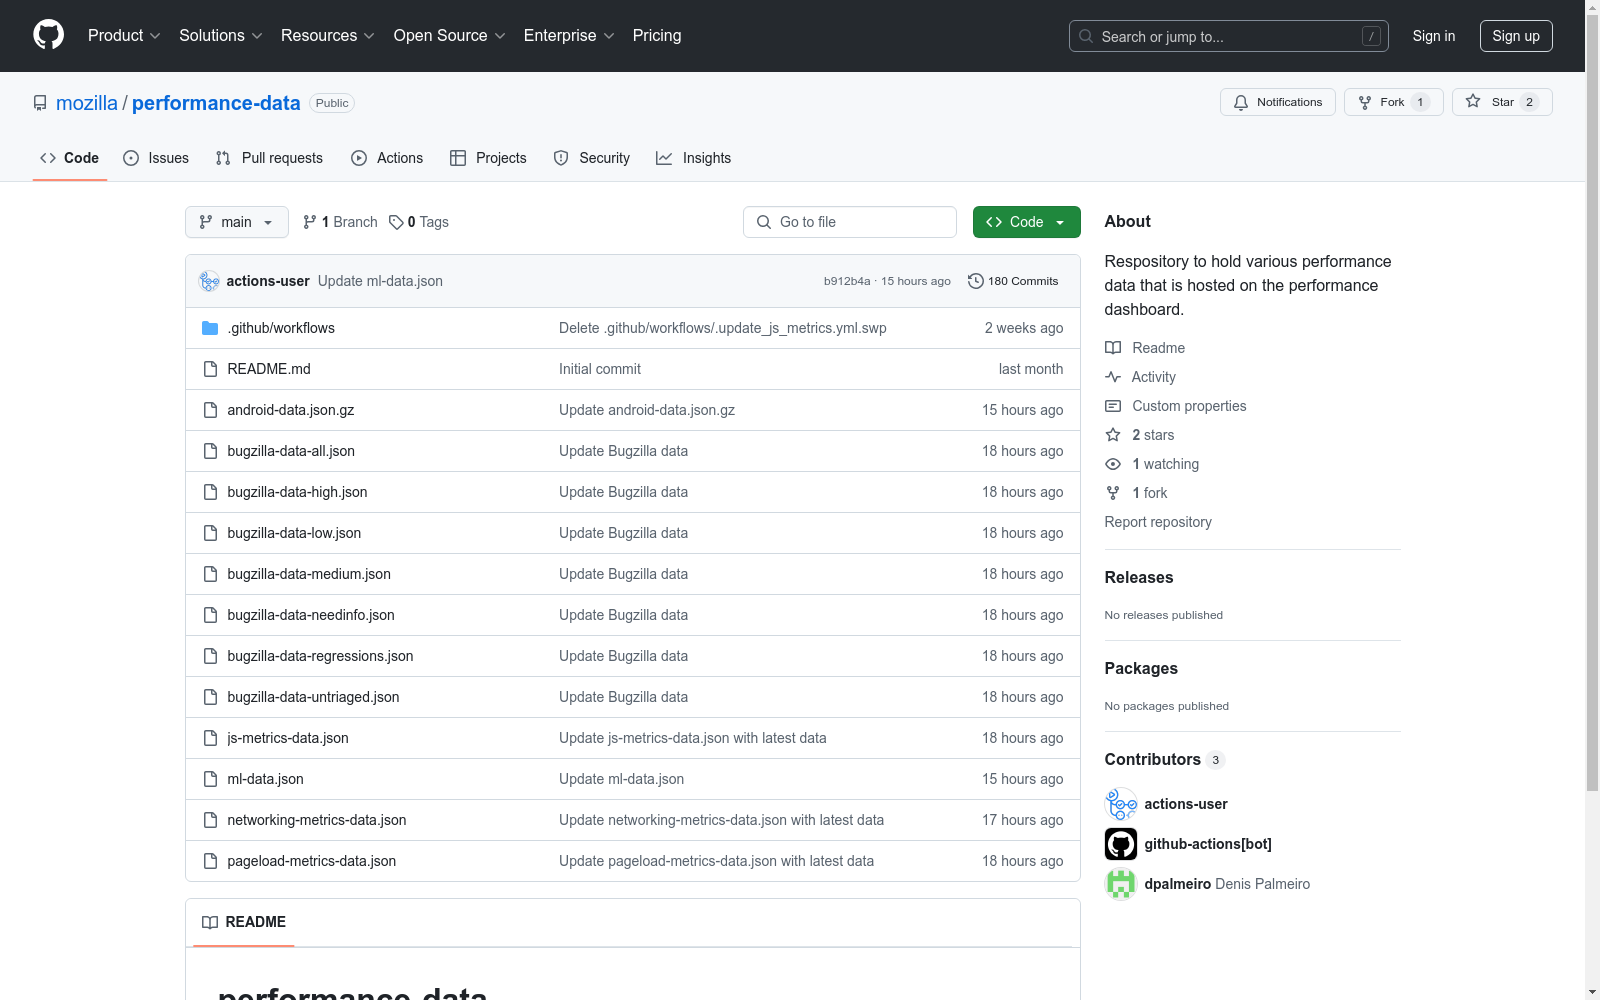Image resolution: width=1600 pixels, height=1000 pixels.
Task: Click the branch icon next to 1 Branch
Action: [310, 222]
